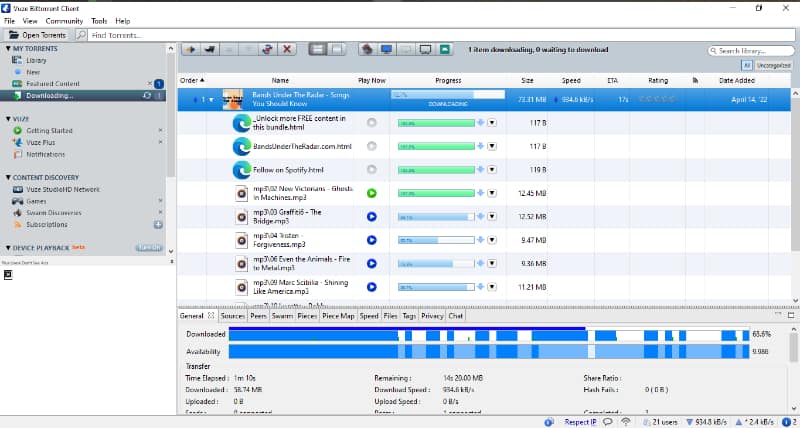Click the open torrent arrow toolbar icon
The width and height of the screenshot is (800, 428).
pos(191,49)
